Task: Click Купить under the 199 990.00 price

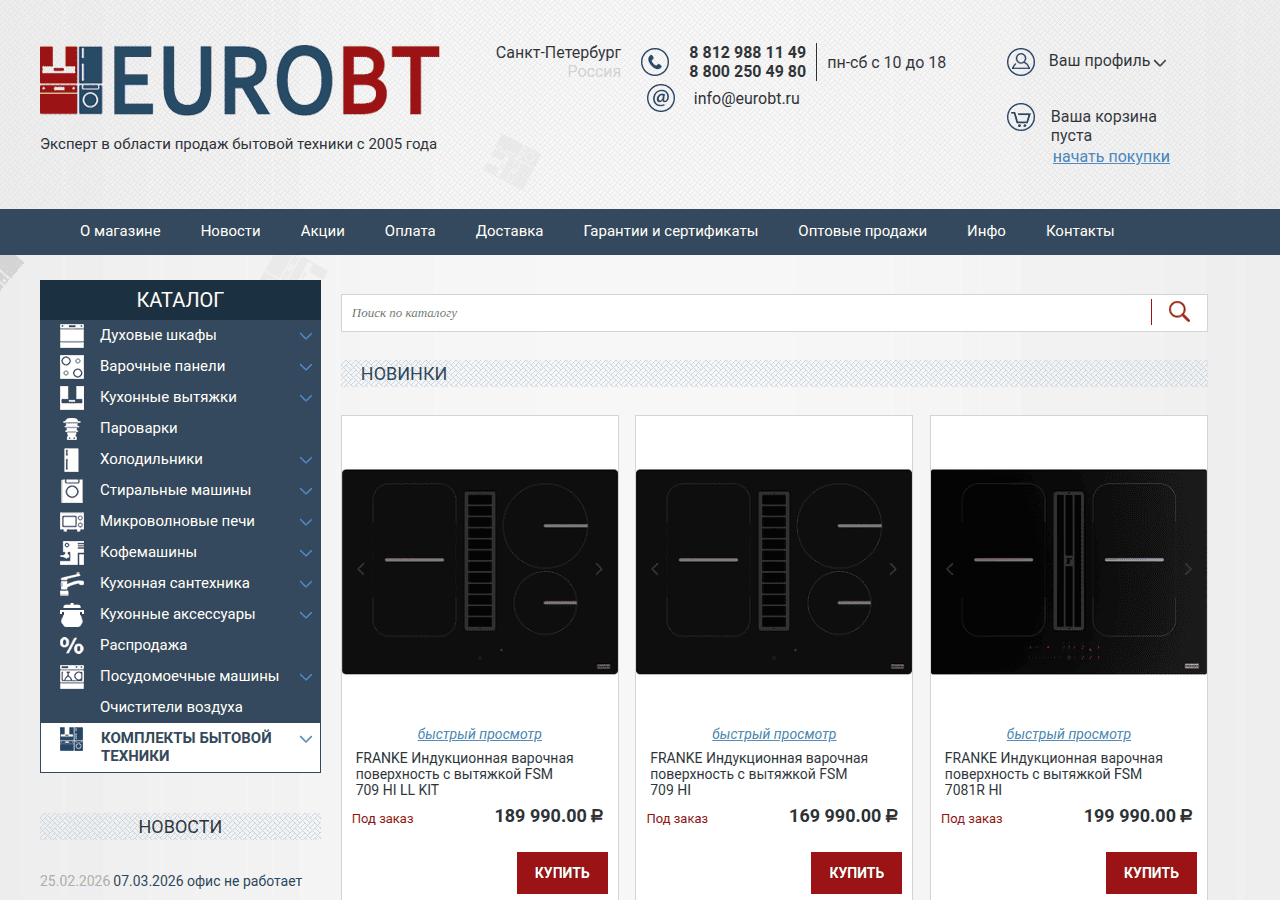Action: click(1151, 873)
